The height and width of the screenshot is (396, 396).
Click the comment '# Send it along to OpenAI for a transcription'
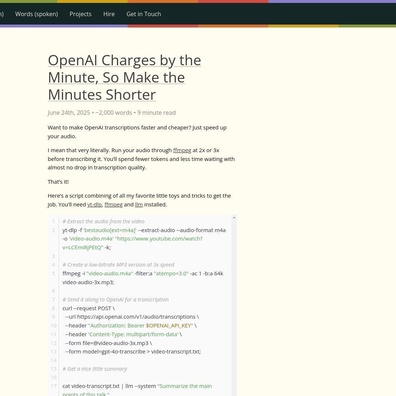(x=115, y=299)
